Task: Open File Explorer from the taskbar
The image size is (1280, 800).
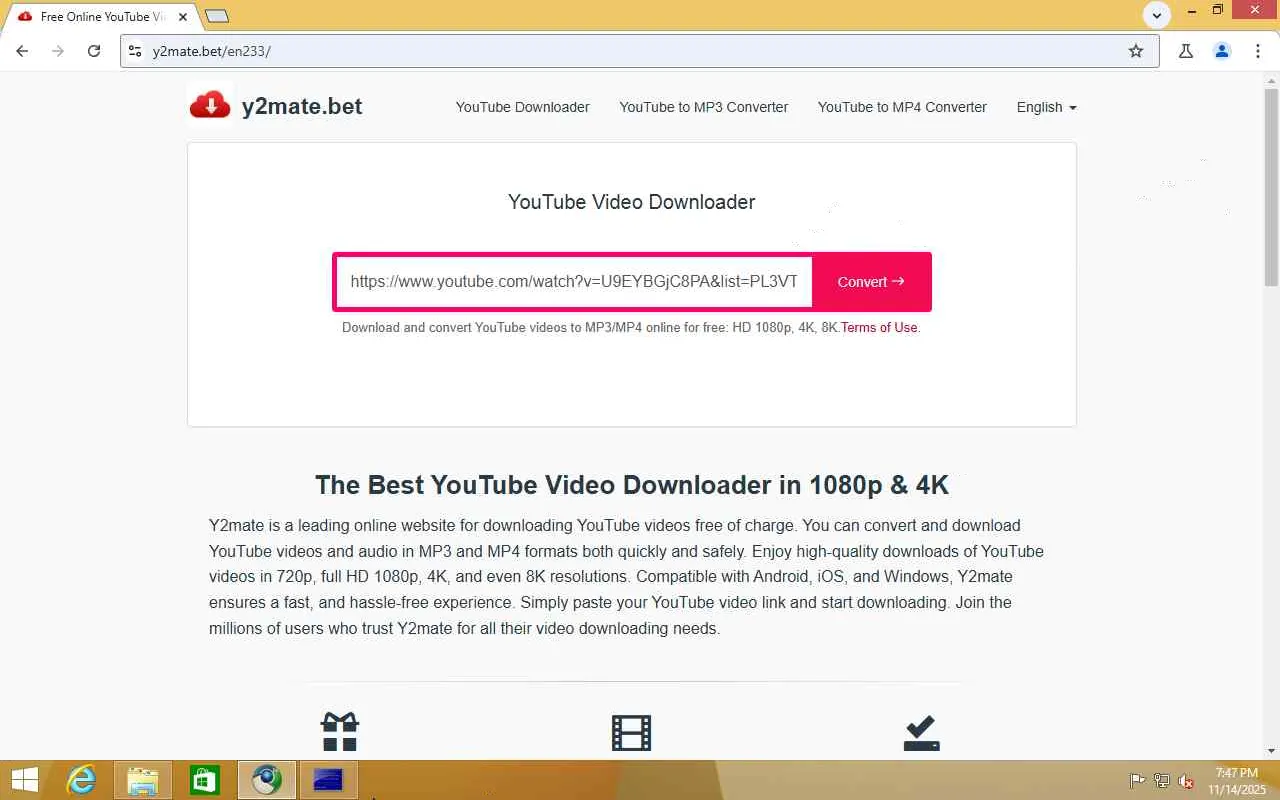Action: (x=143, y=780)
